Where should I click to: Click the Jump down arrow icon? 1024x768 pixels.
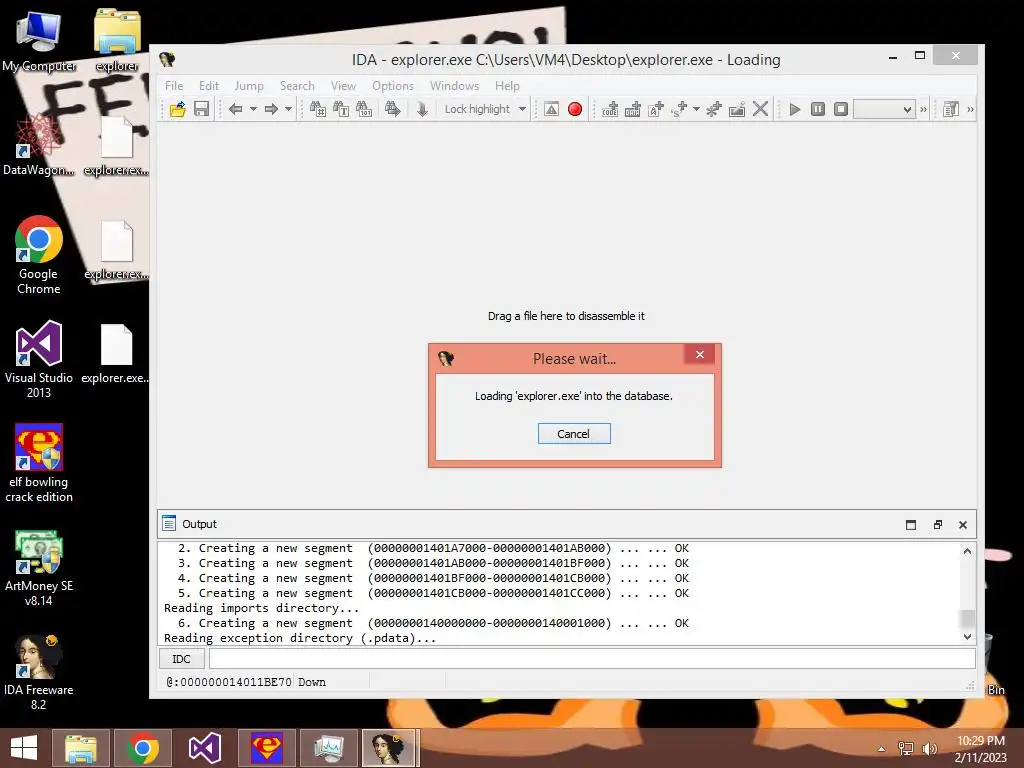[x=422, y=109]
